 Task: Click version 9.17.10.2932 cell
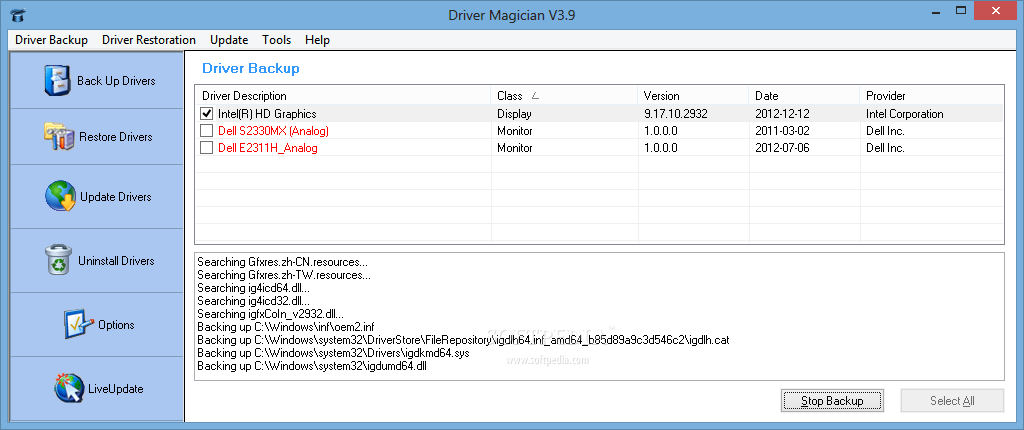[x=675, y=114]
